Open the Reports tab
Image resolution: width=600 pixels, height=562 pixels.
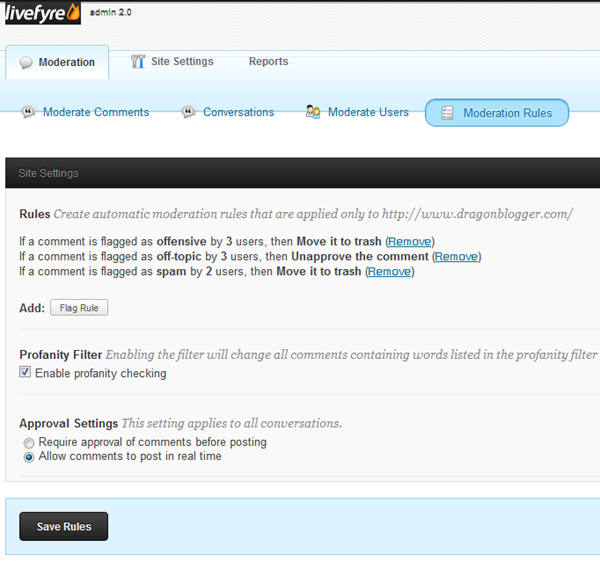269,61
